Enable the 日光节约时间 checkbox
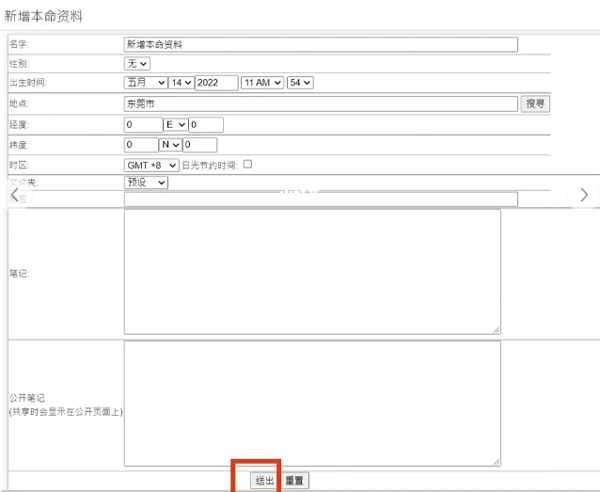Image resolution: width=600 pixels, height=492 pixels. click(248, 164)
